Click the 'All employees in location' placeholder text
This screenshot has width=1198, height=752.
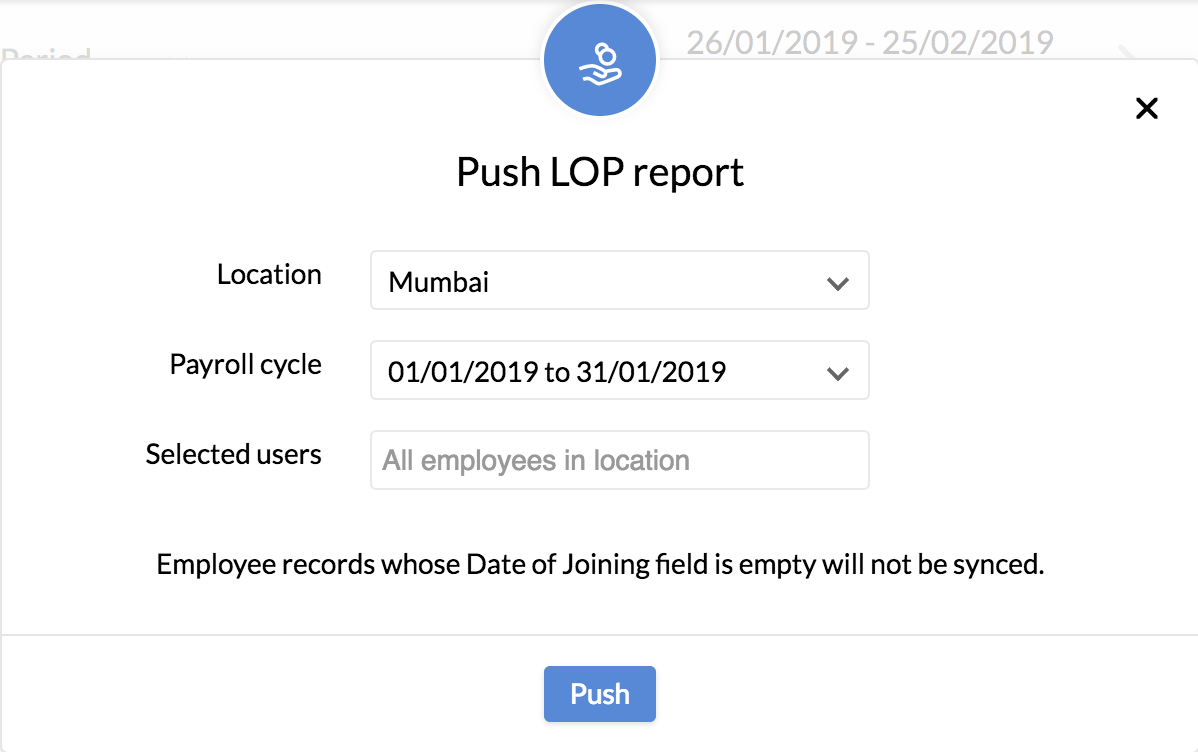pos(536,461)
